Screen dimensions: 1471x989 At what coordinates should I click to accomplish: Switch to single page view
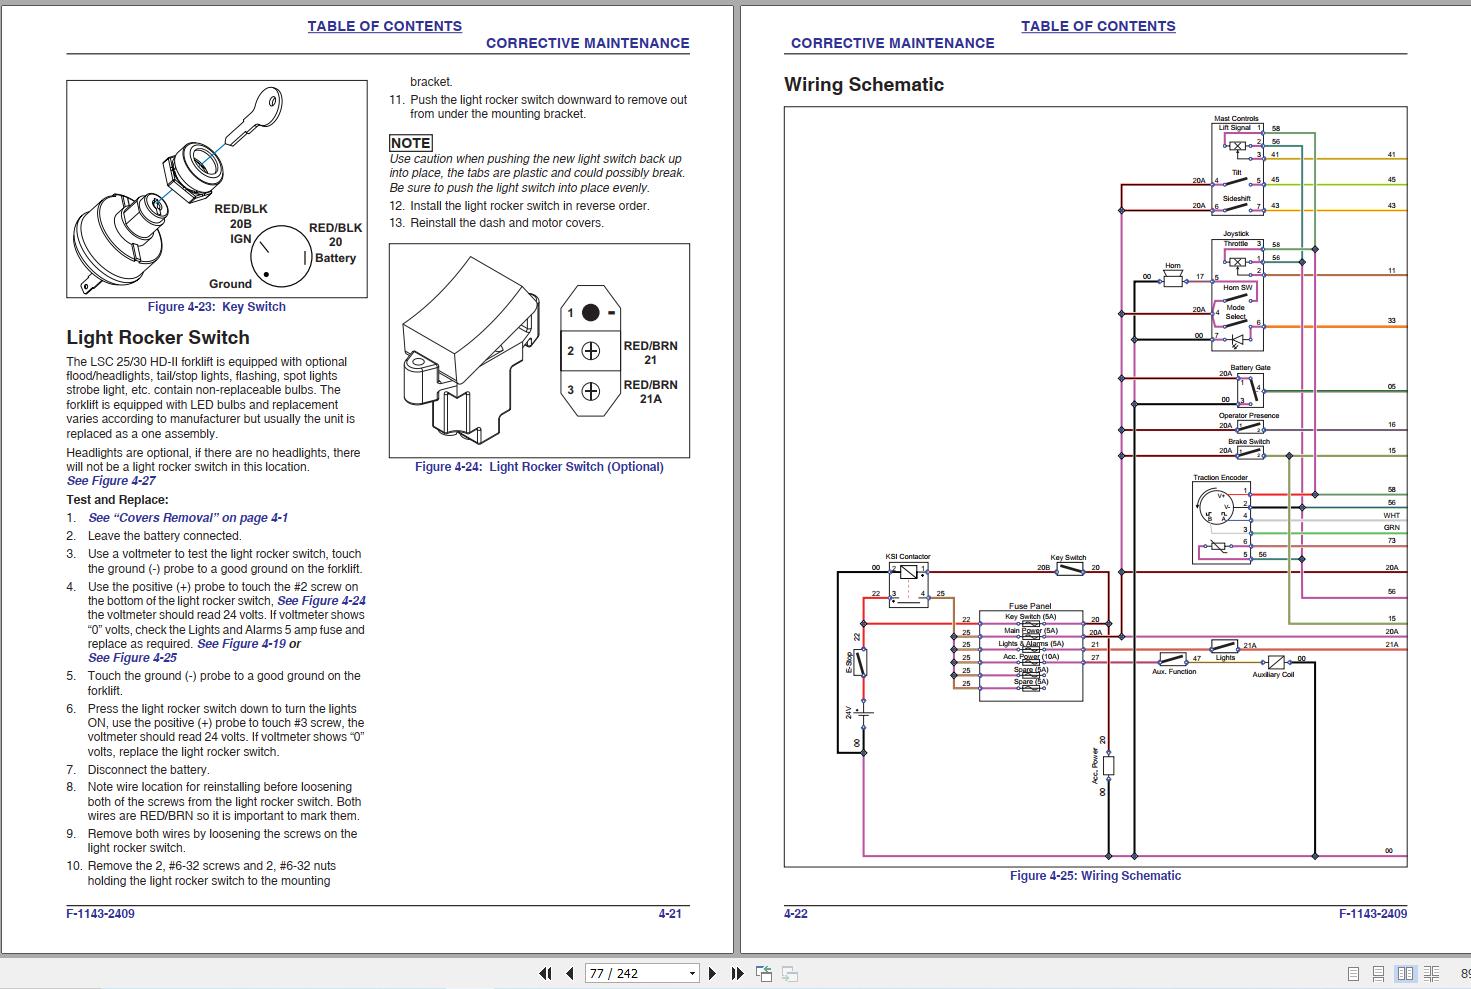[x=1353, y=973]
